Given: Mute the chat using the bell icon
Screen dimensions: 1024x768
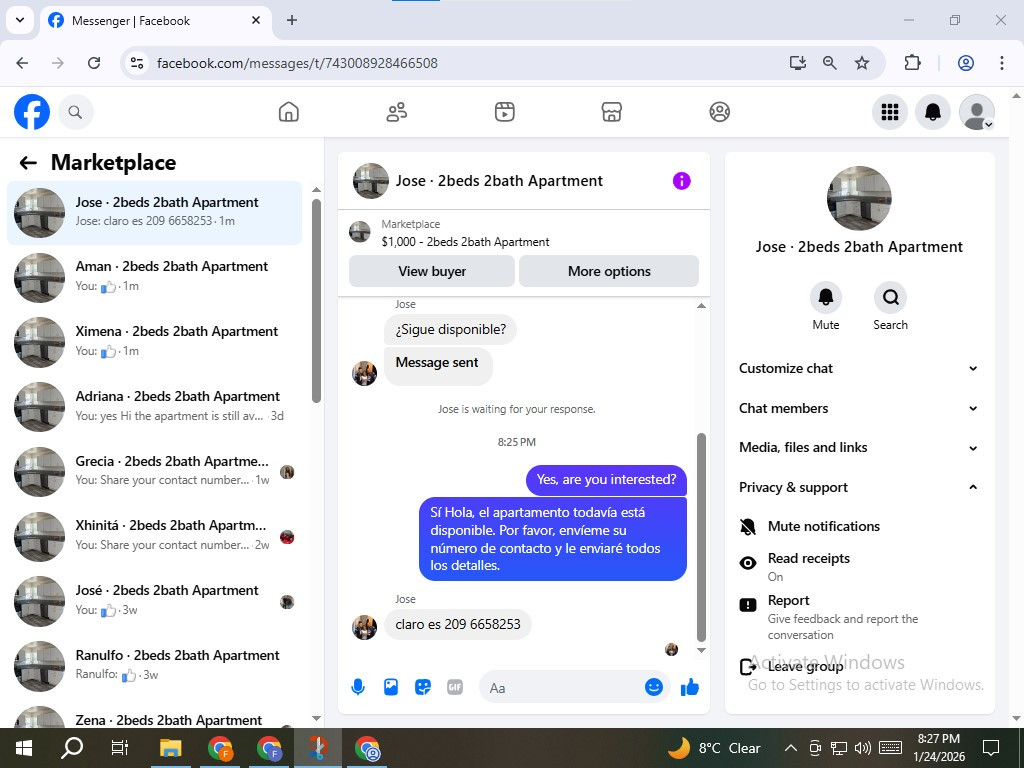Looking at the screenshot, I should pyautogui.click(x=825, y=298).
